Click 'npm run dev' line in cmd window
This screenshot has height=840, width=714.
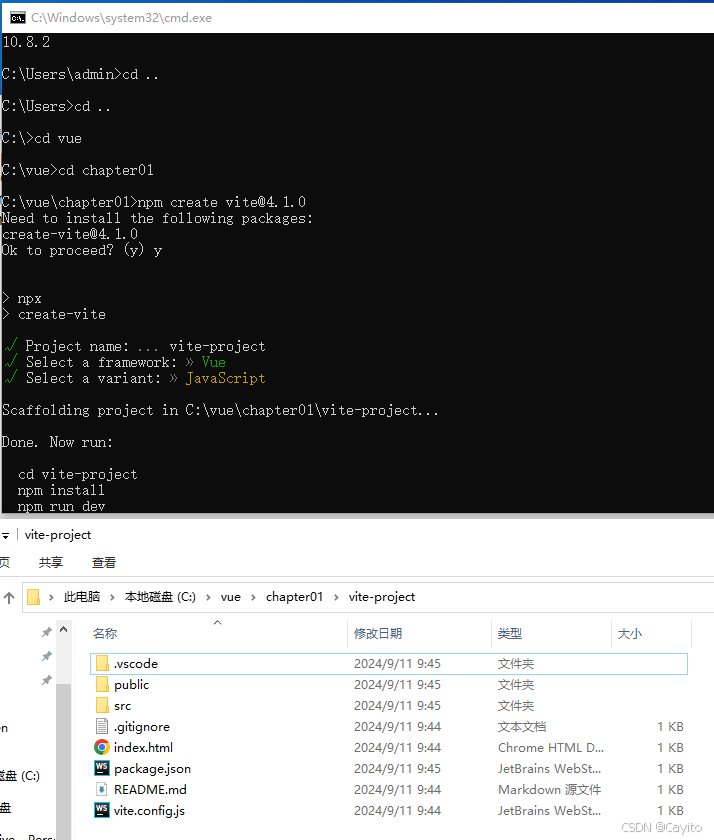(61, 506)
